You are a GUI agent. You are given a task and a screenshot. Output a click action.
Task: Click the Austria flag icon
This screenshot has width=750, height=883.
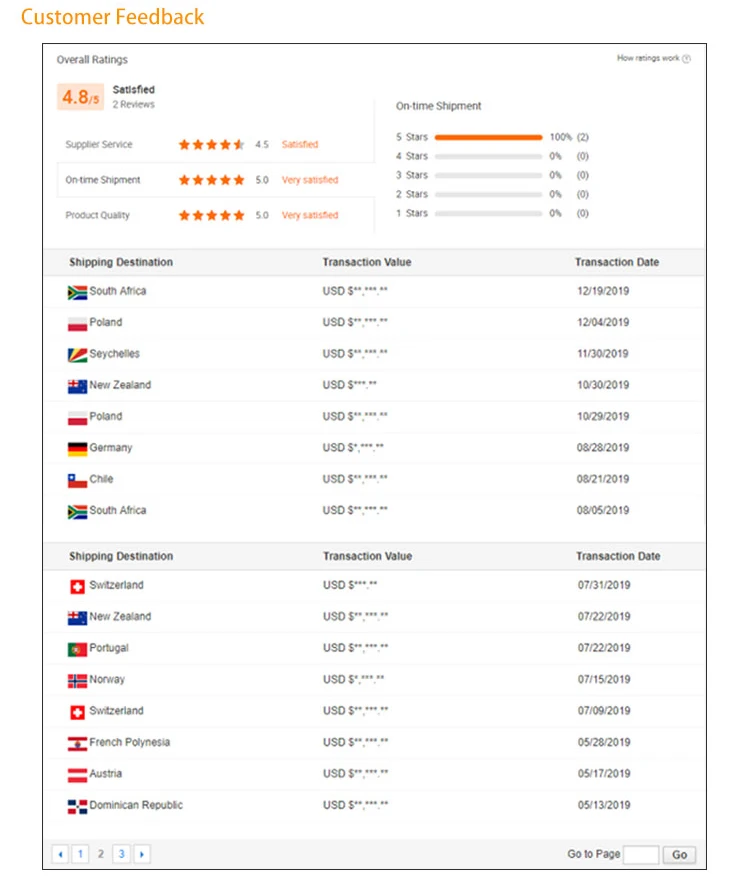coord(77,775)
